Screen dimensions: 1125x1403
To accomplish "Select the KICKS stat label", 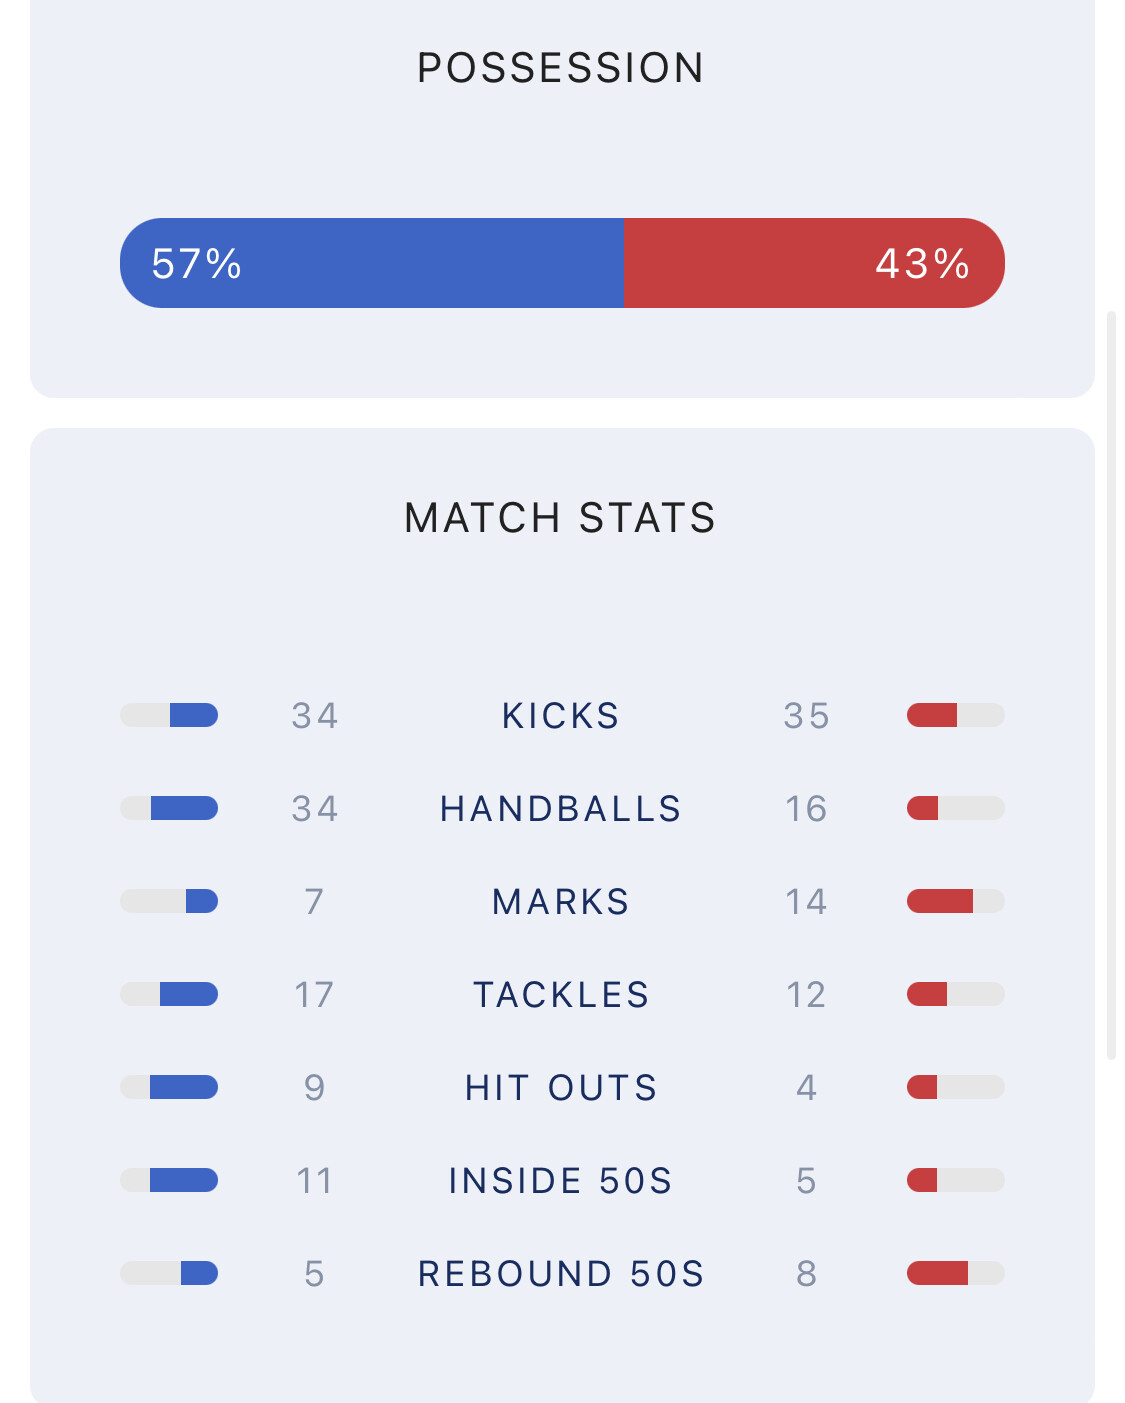I will click(x=561, y=716).
